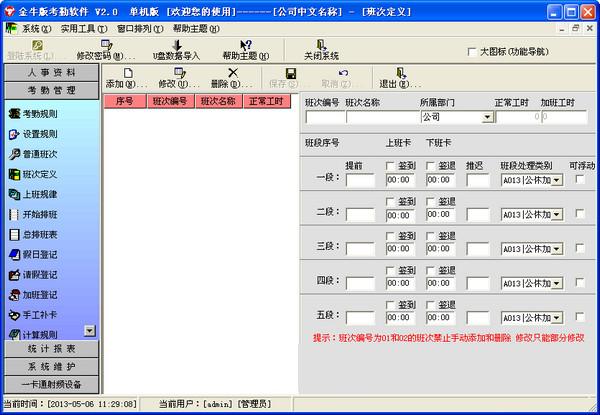Sort by 班次编号 column header
The height and width of the screenshot is (415, 600).
(x=170, y=101)
